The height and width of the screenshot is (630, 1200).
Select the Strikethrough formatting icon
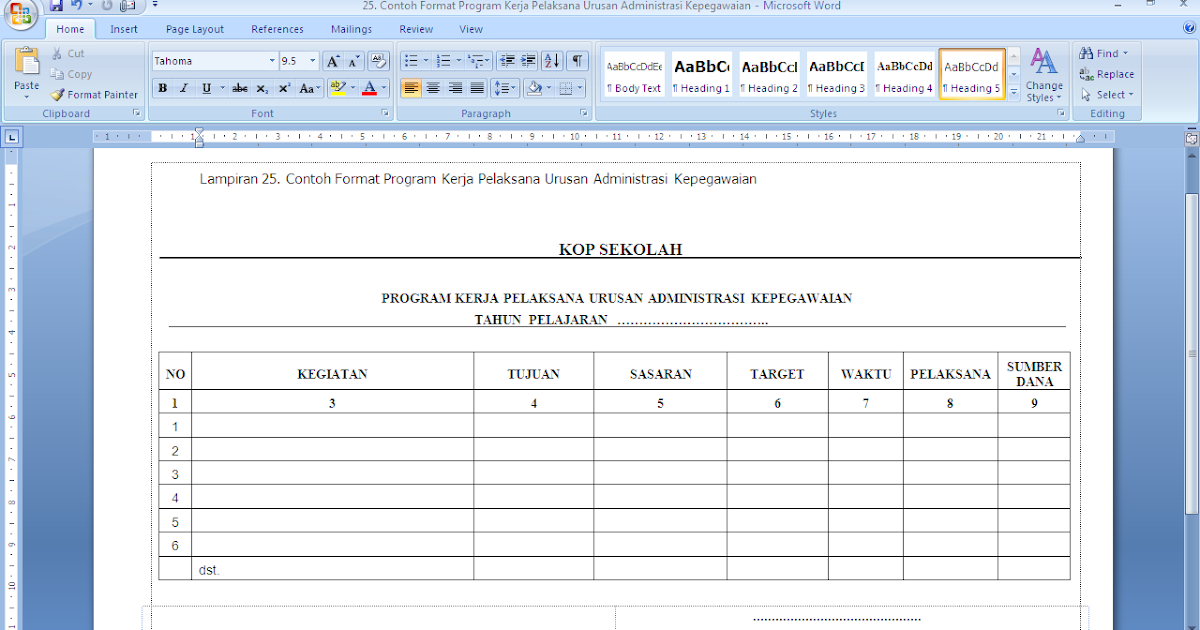239,89
